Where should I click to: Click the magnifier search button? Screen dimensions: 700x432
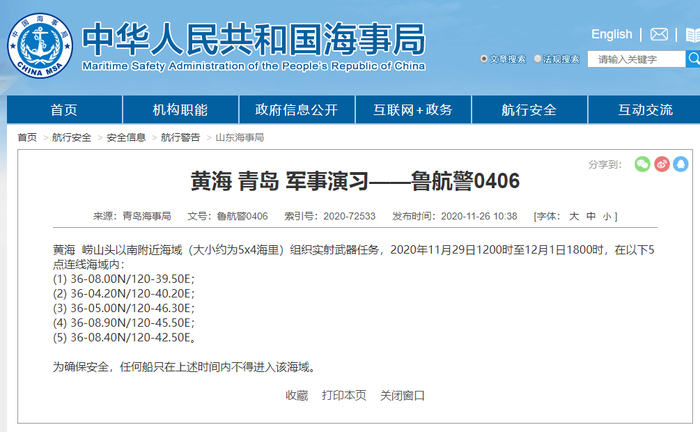click(x=693, y=58)
